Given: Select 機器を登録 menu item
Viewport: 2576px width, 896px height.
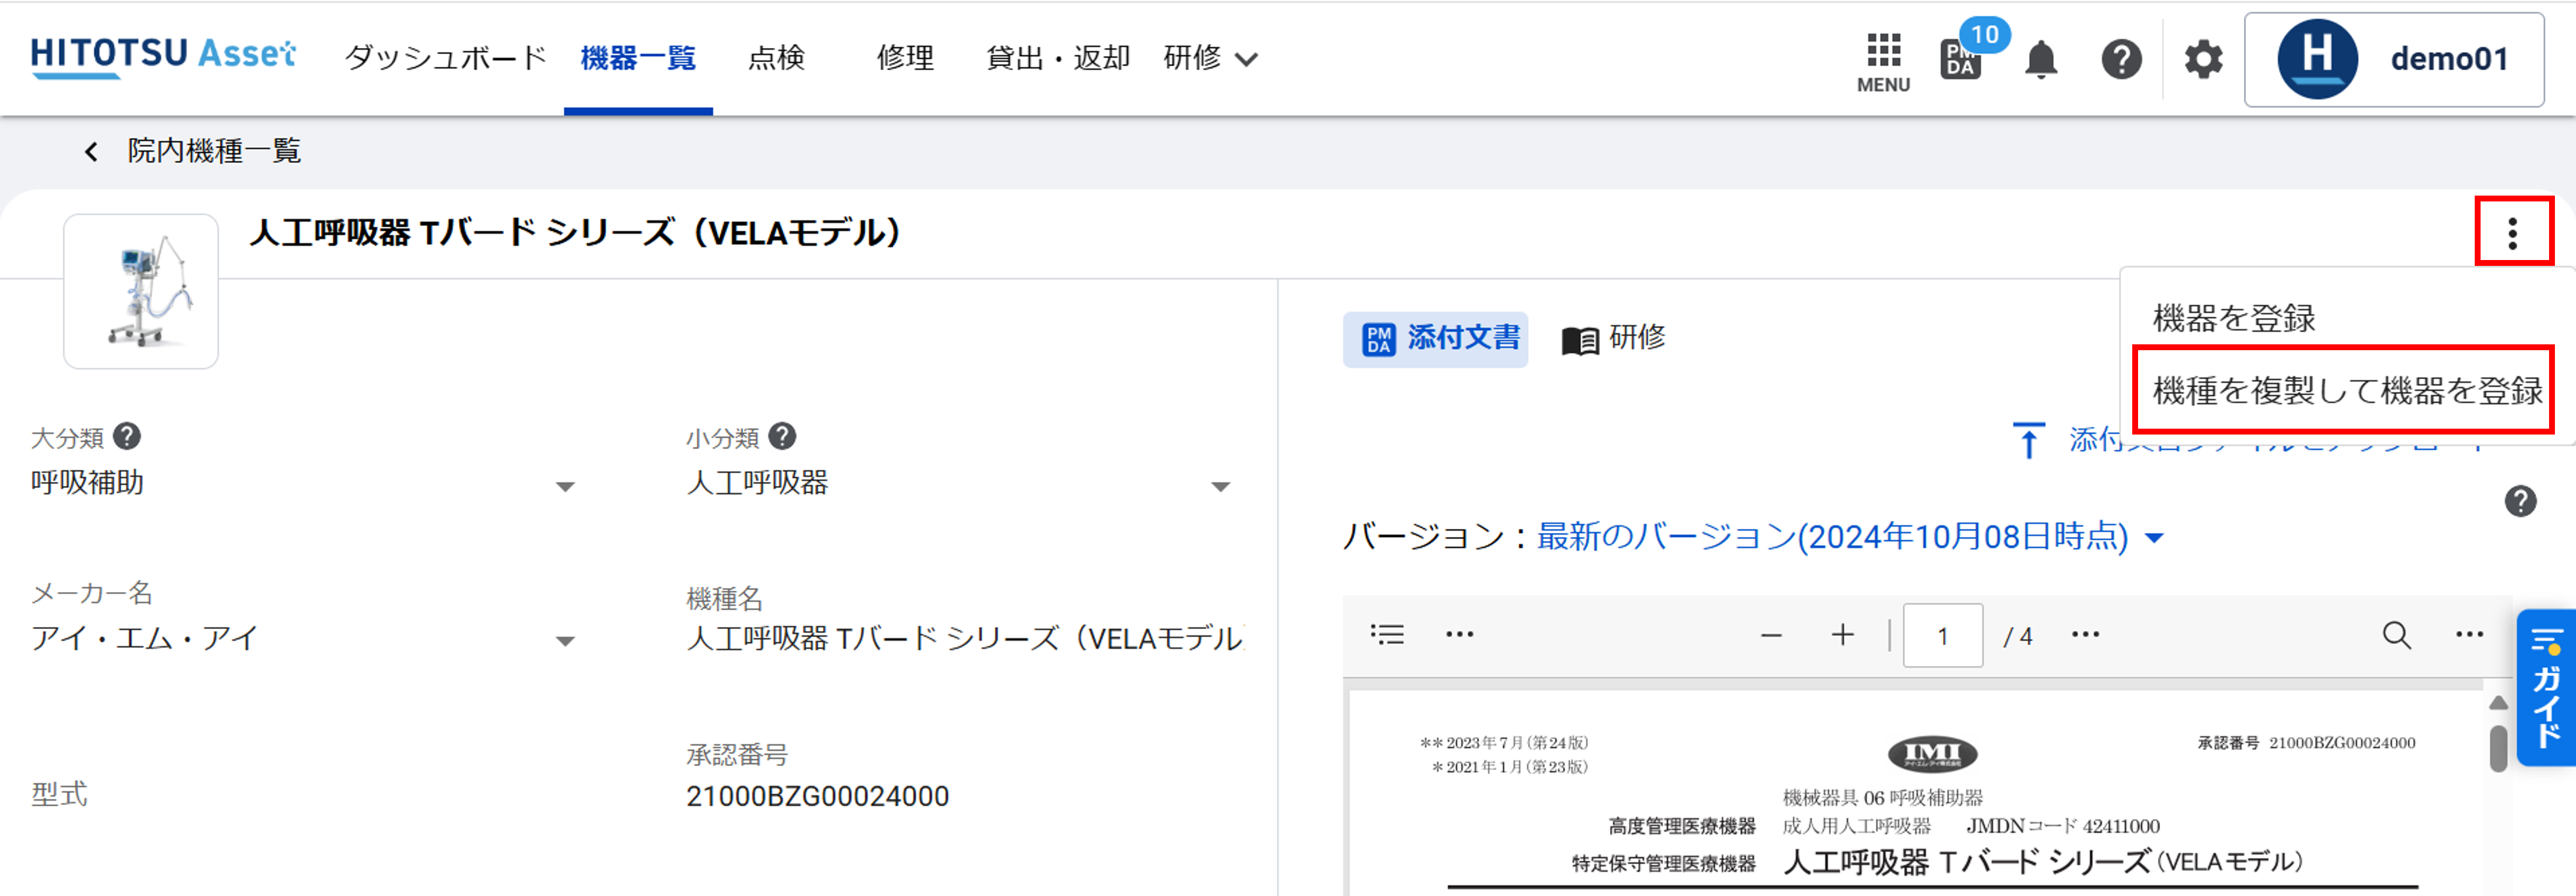Looking at the screenshot, I should 2234,318.
